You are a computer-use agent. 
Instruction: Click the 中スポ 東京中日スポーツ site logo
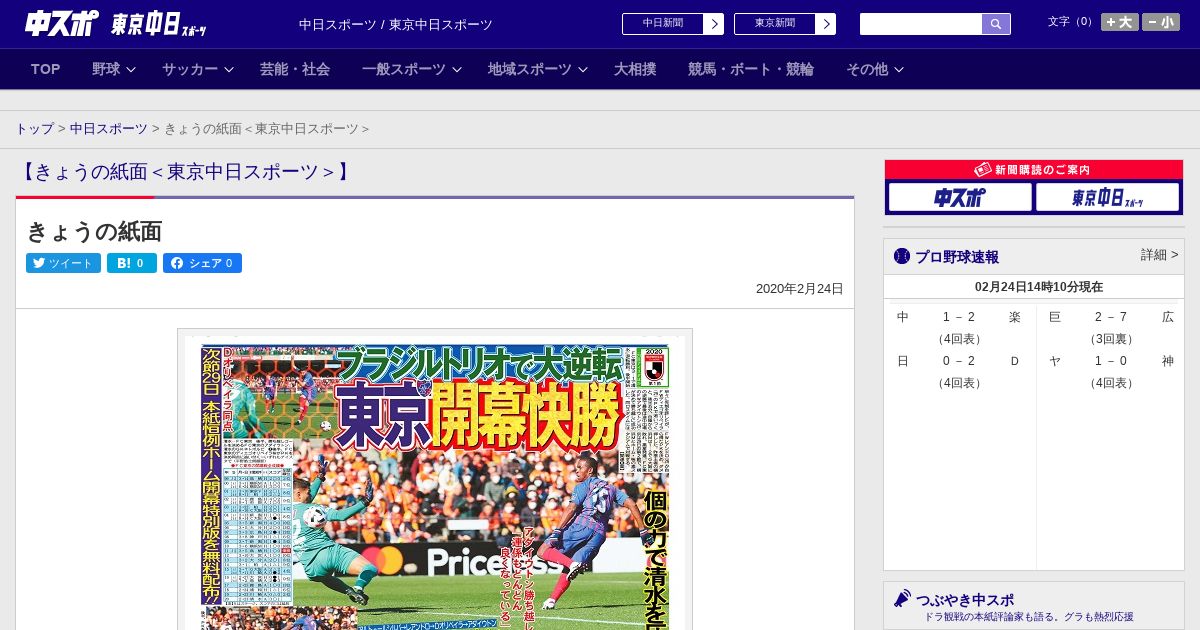click(116, 24)
